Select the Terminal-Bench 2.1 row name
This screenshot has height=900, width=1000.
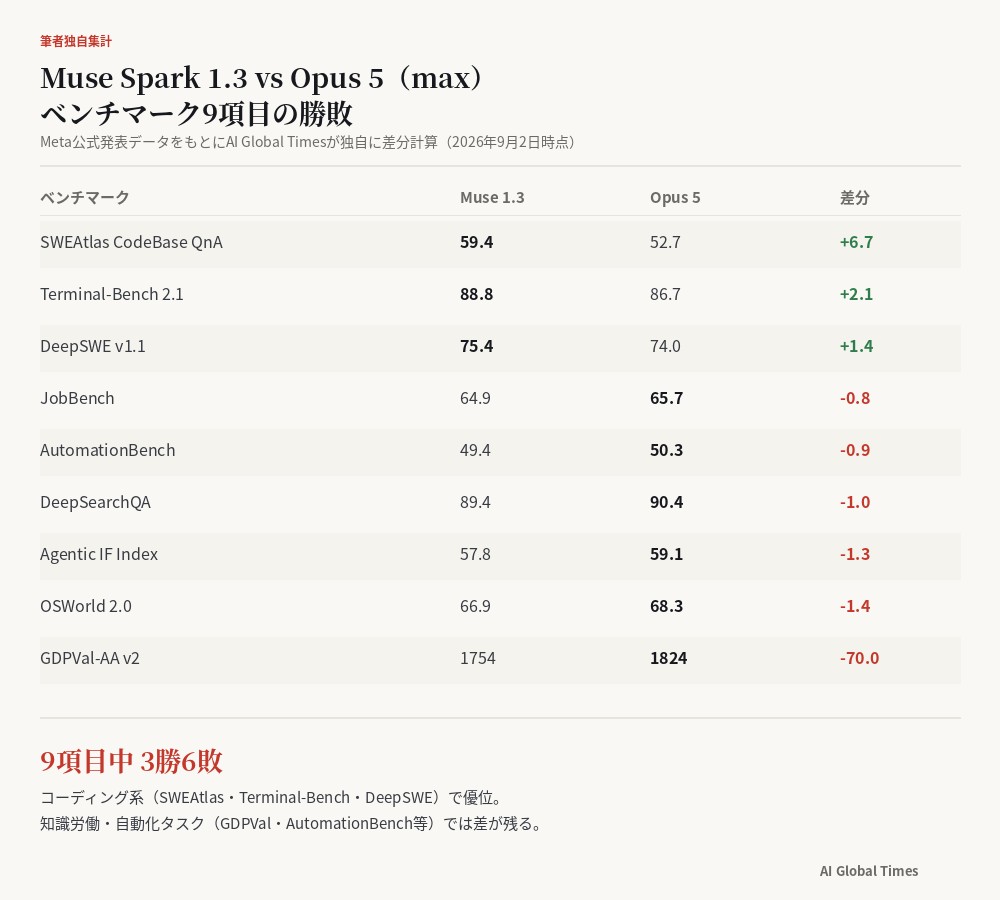(112, 294)
